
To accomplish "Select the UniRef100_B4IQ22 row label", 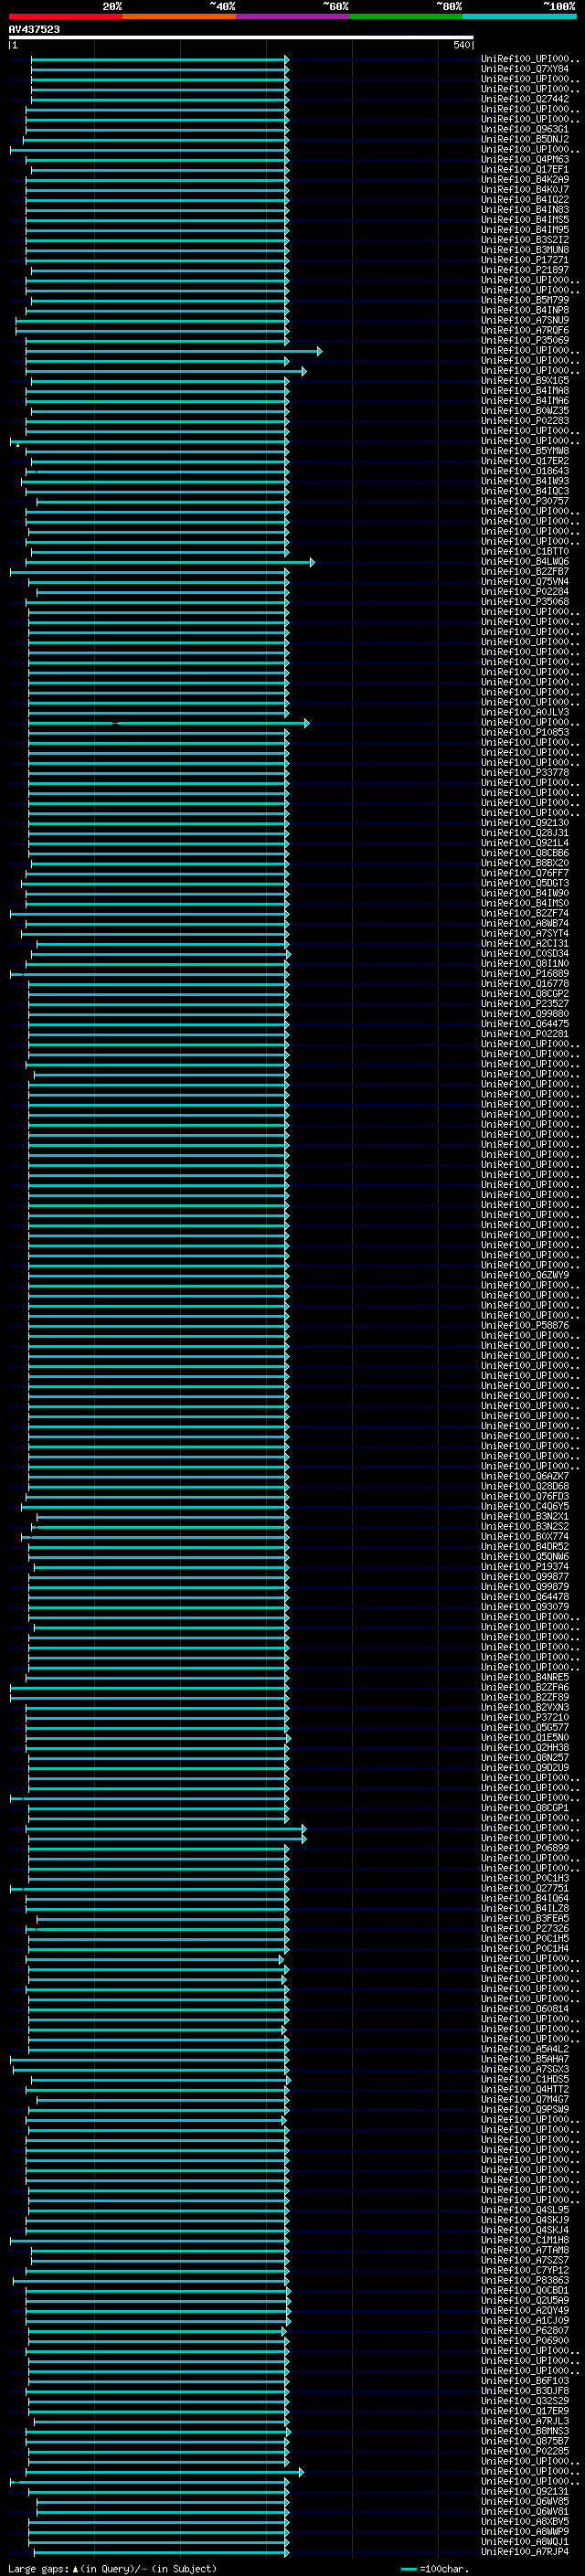I will pyautogui.click(x=525, y=199).
